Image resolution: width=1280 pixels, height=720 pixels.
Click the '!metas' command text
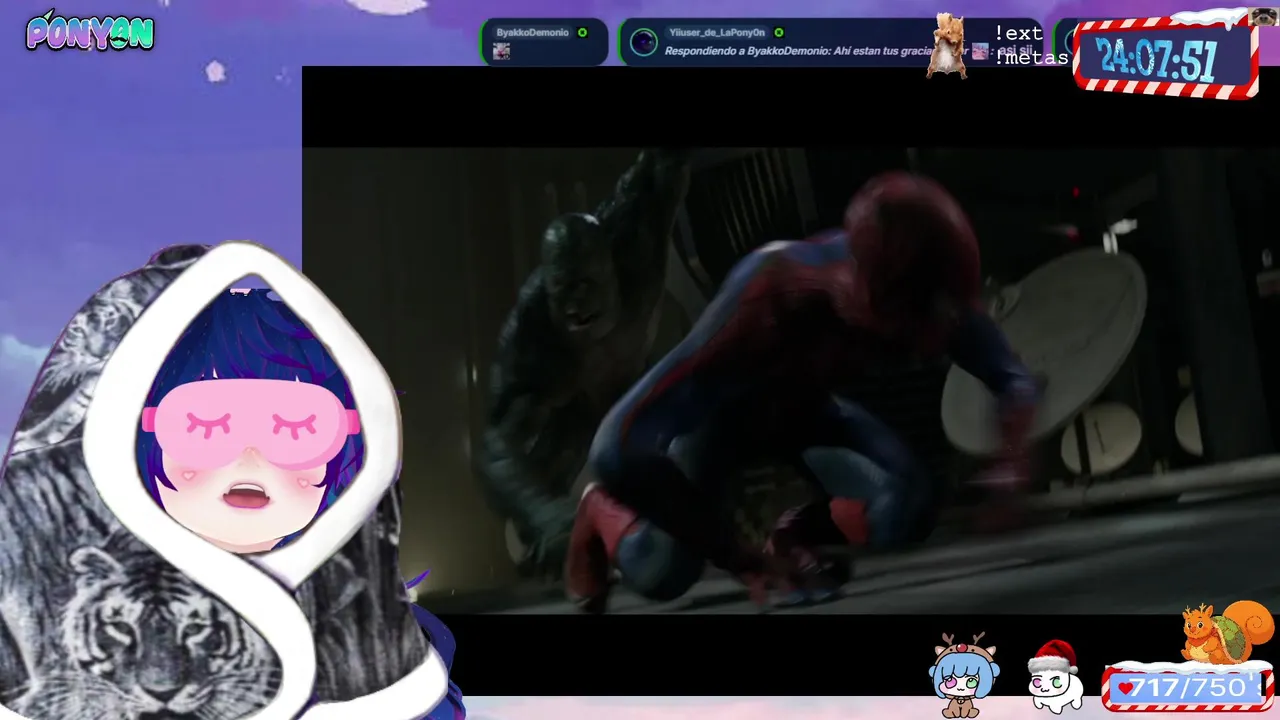pos(1030,57)
